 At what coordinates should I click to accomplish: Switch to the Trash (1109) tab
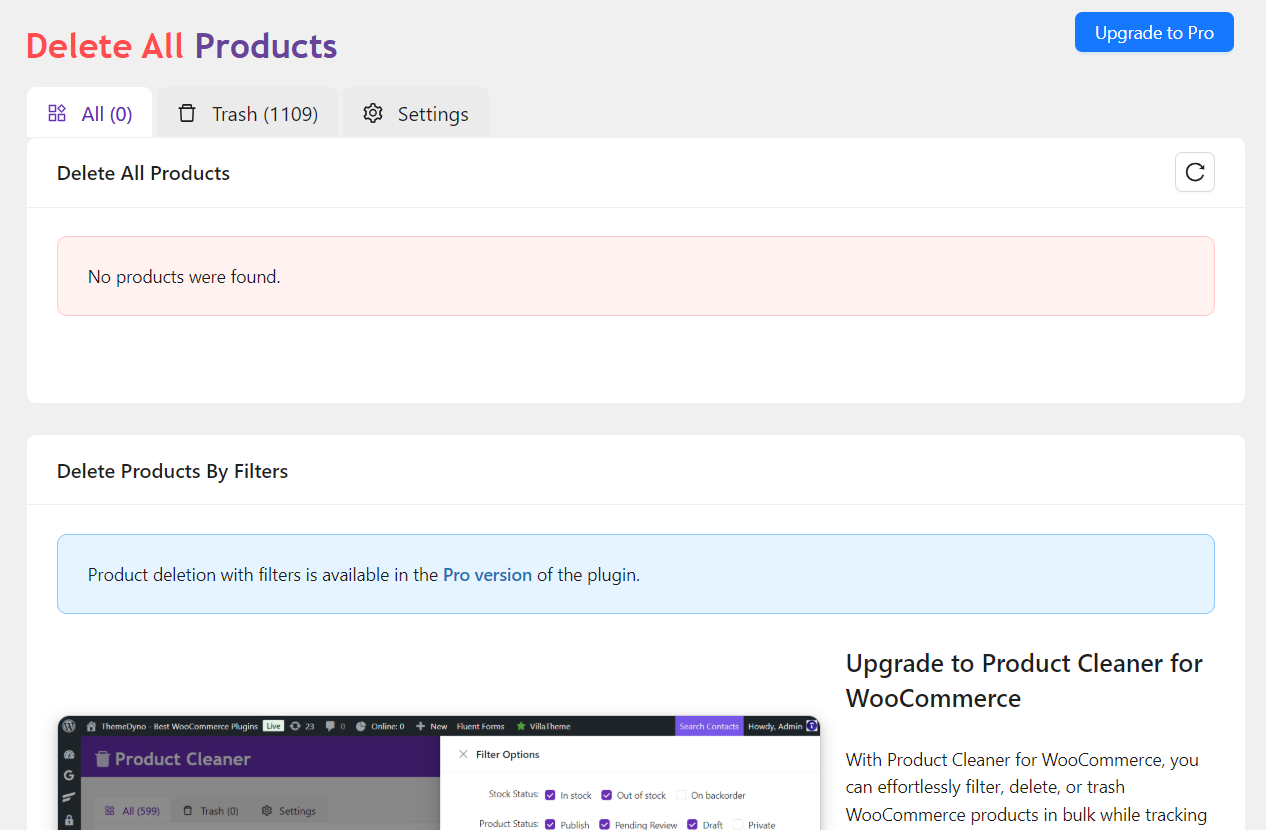pyautogui.click(x=247, y=113)
